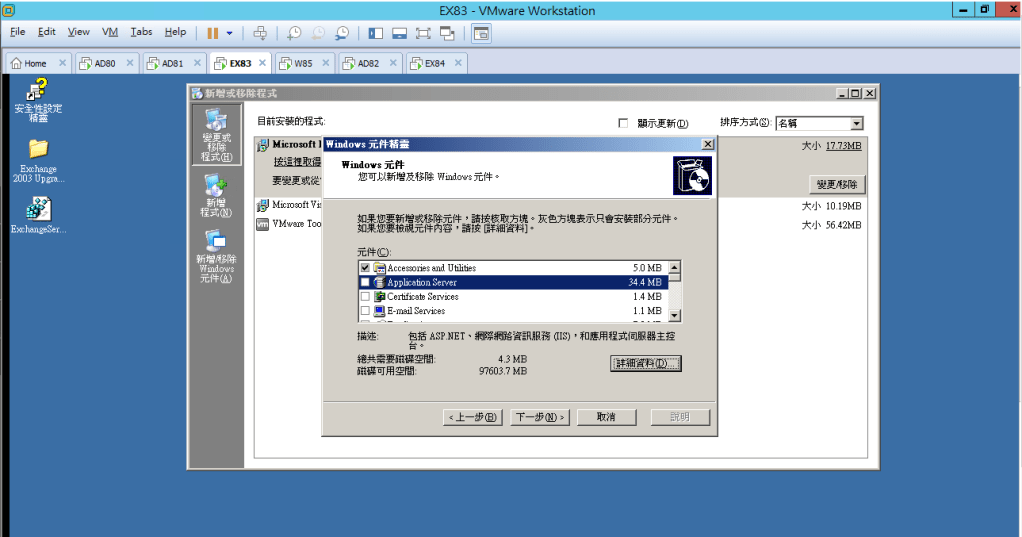This screenshot has height=537, width=1022.
Task: Check the Application Server checkbox
Action: [365, 283]
